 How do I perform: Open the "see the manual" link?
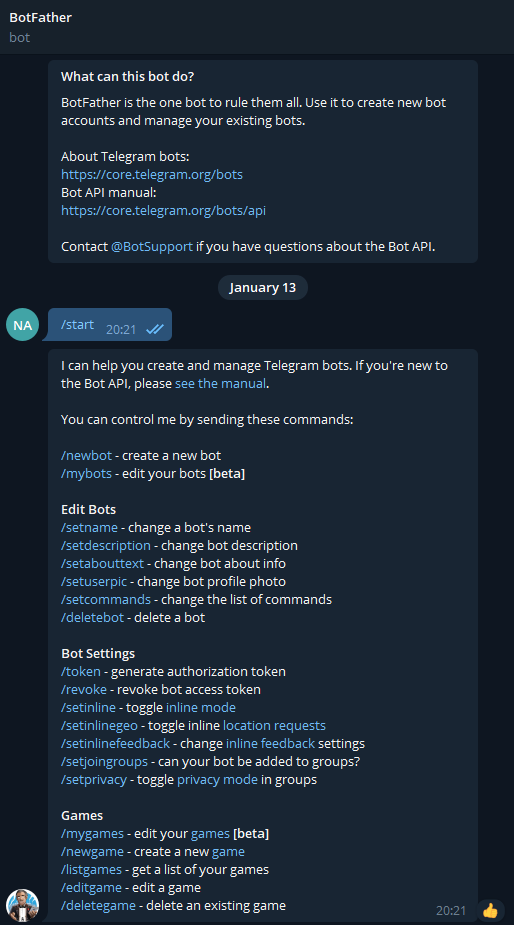coord(220,383)
